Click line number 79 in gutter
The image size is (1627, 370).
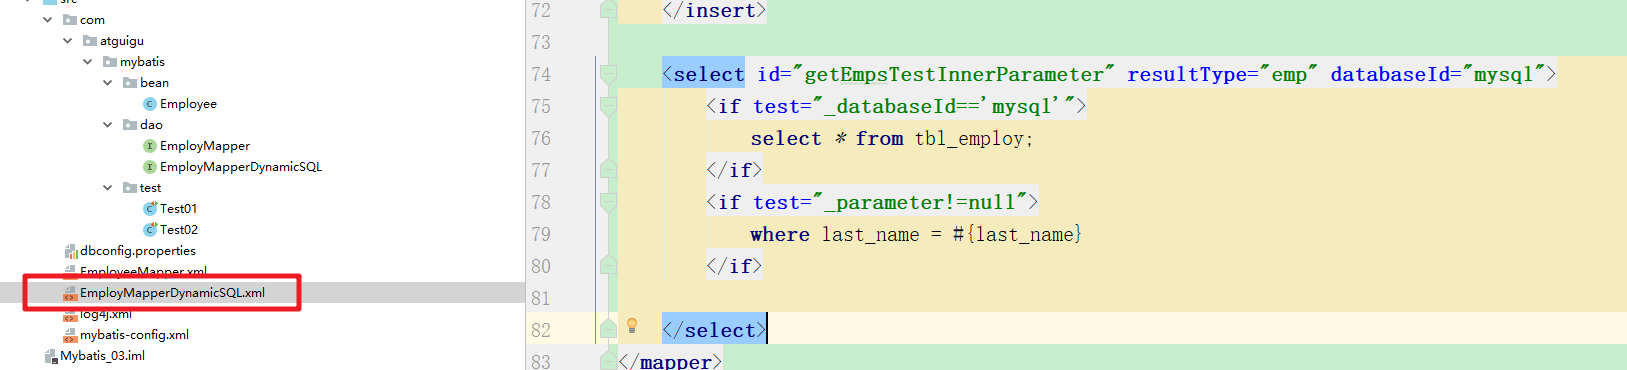coord(541,234)
